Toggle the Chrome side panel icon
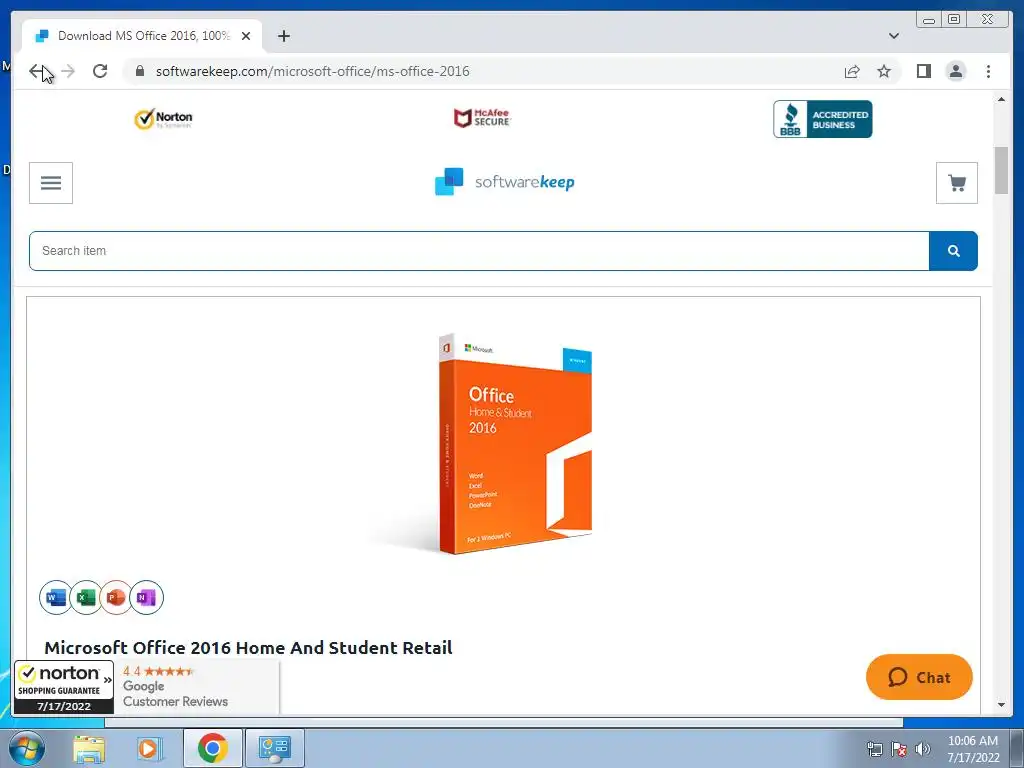 coord(923,71)
